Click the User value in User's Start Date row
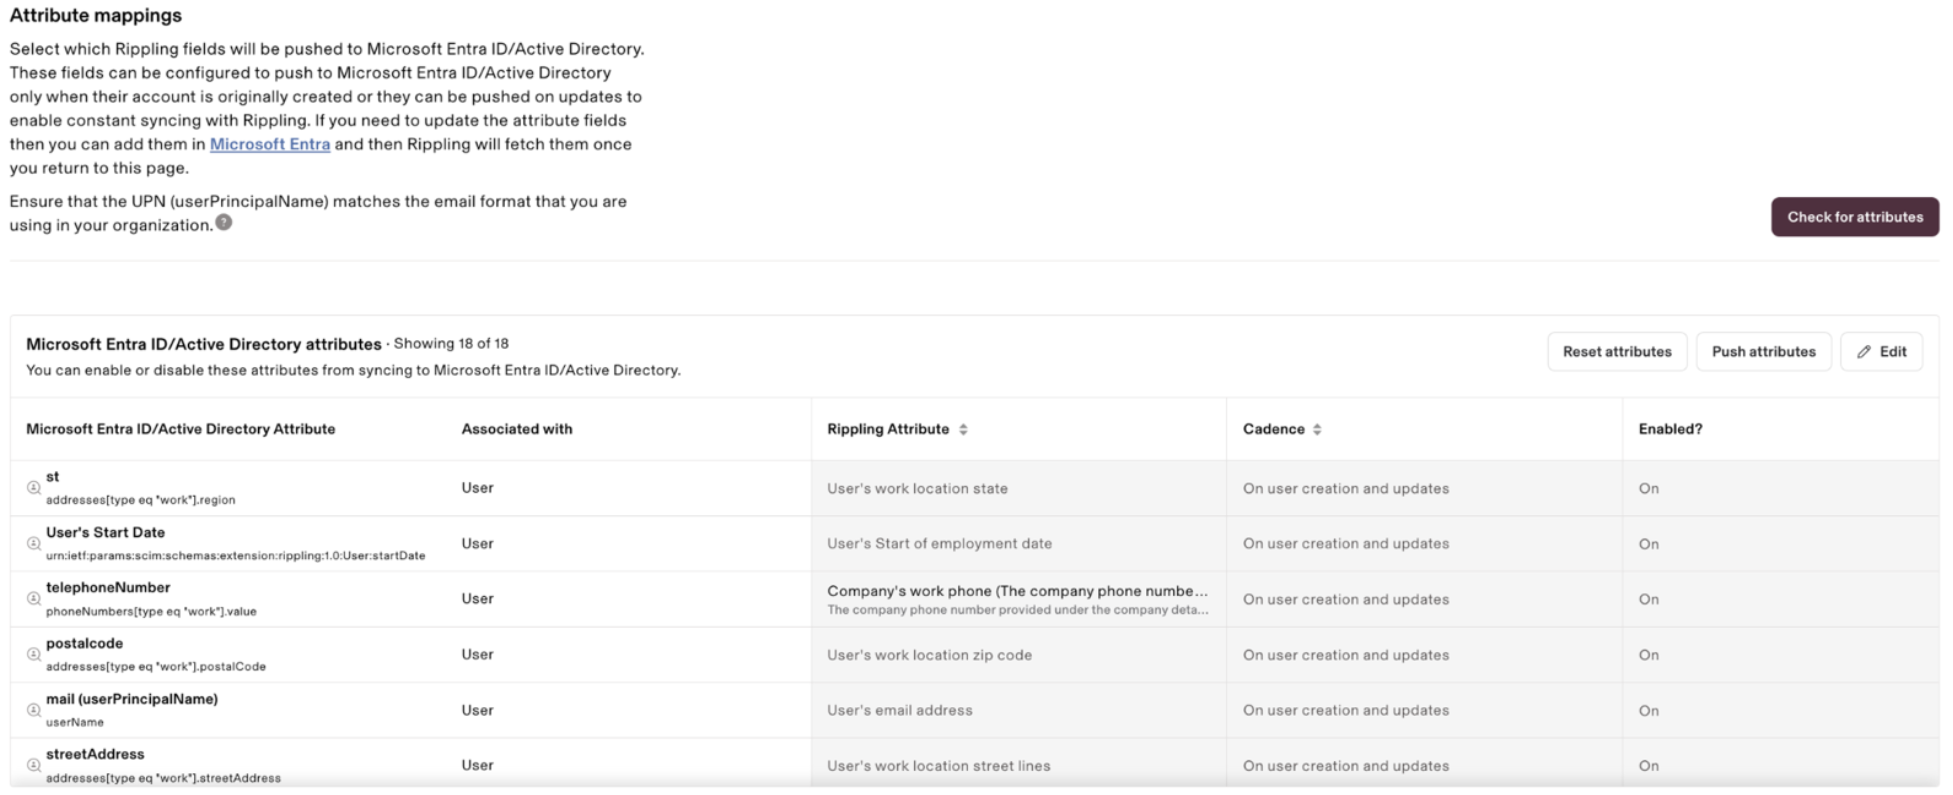The height and width of the screenshot is (795, 1953). point(477,544)
